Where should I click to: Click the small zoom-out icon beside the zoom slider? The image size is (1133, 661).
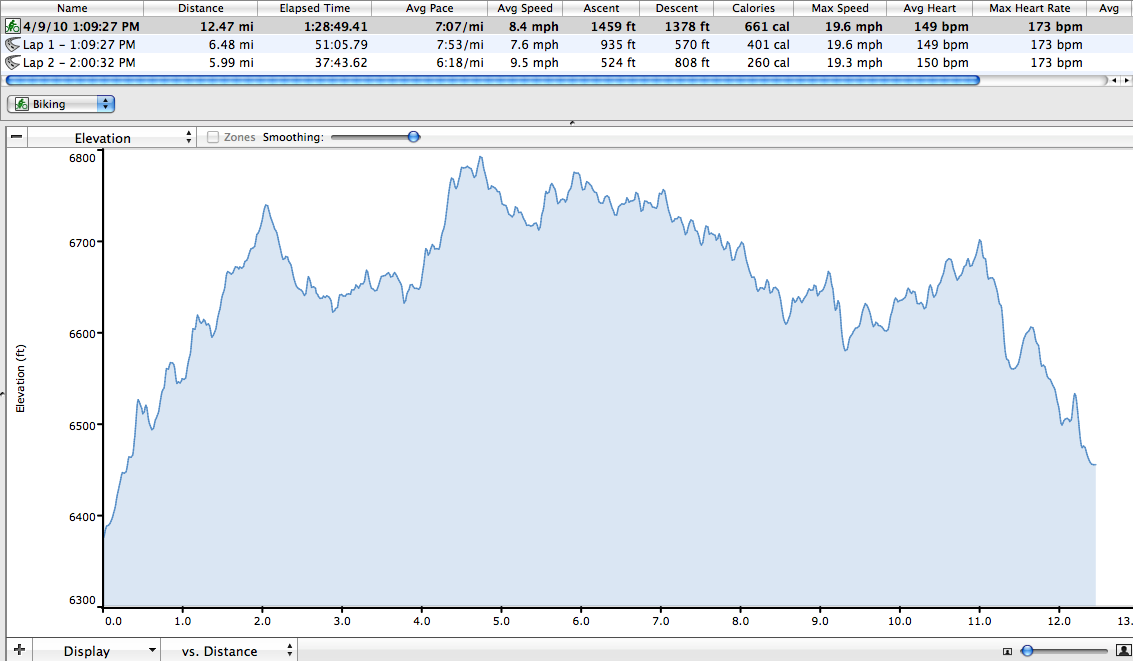[1006, 651]
